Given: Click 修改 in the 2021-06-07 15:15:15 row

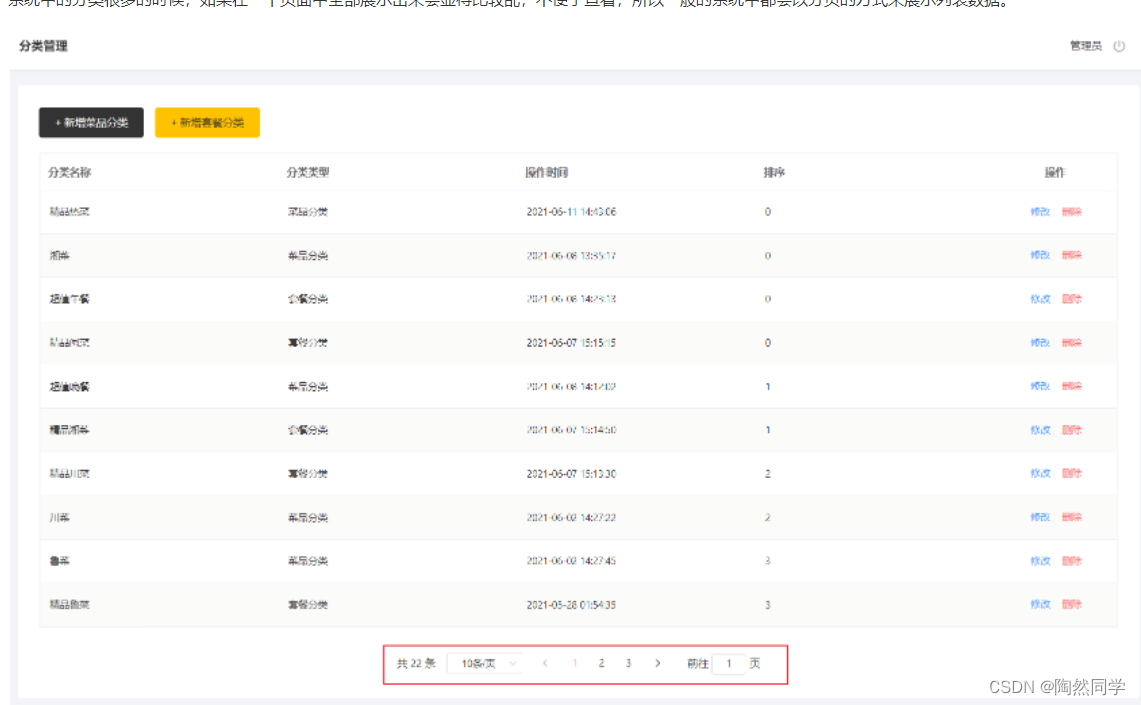Looking at the screenshot, I should [x=1040, y=343].
